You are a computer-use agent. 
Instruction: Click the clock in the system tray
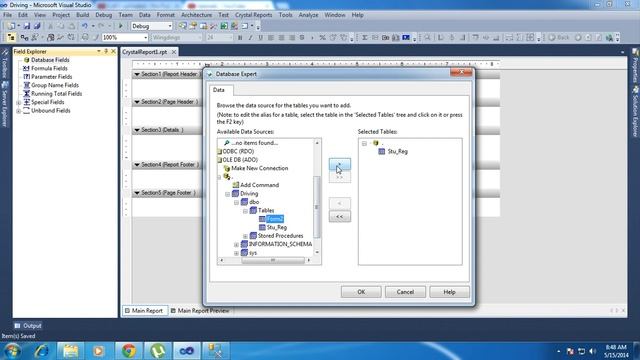(616, 351)
